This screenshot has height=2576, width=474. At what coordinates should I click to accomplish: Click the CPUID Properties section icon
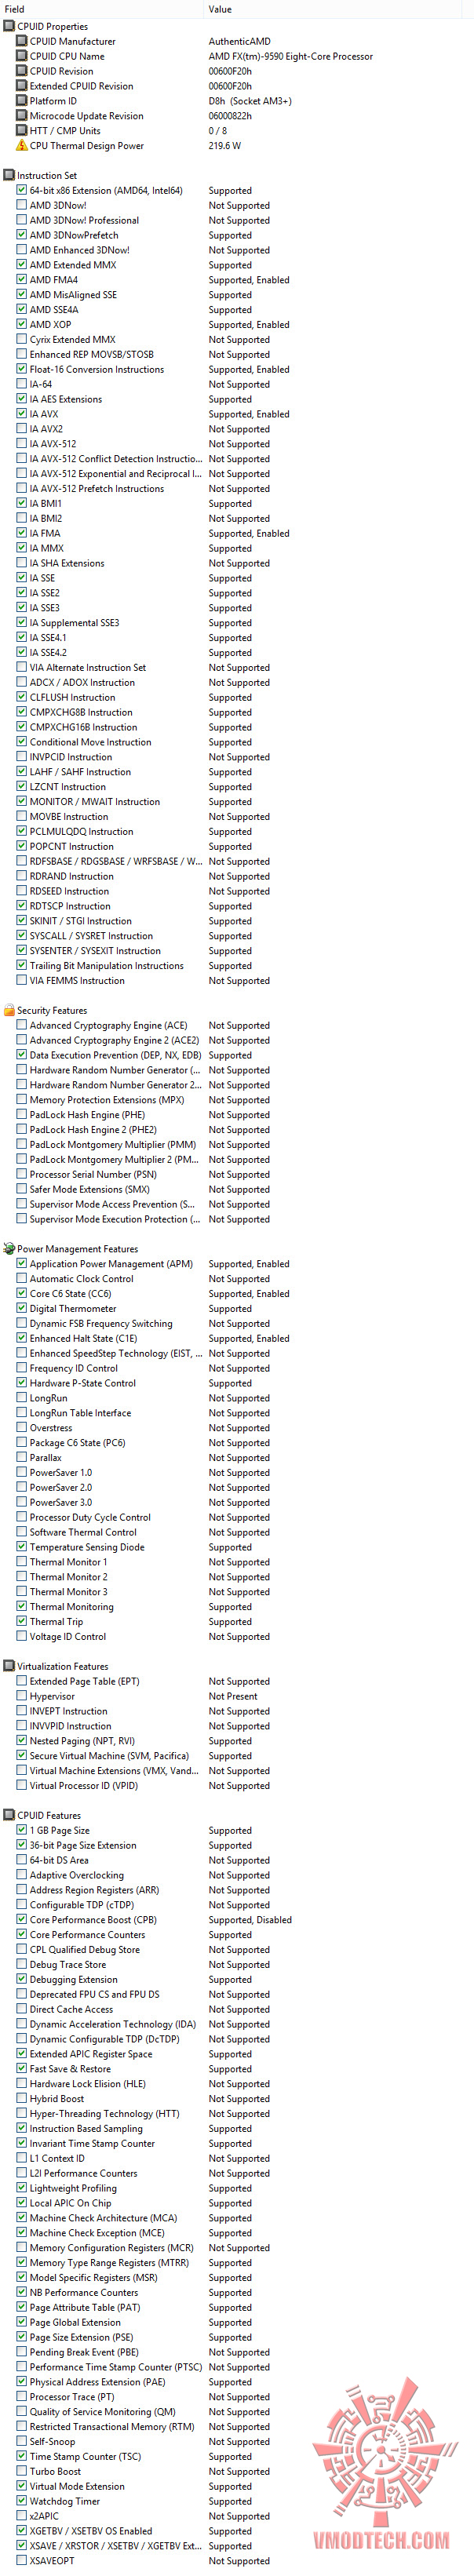pos(9,26)
